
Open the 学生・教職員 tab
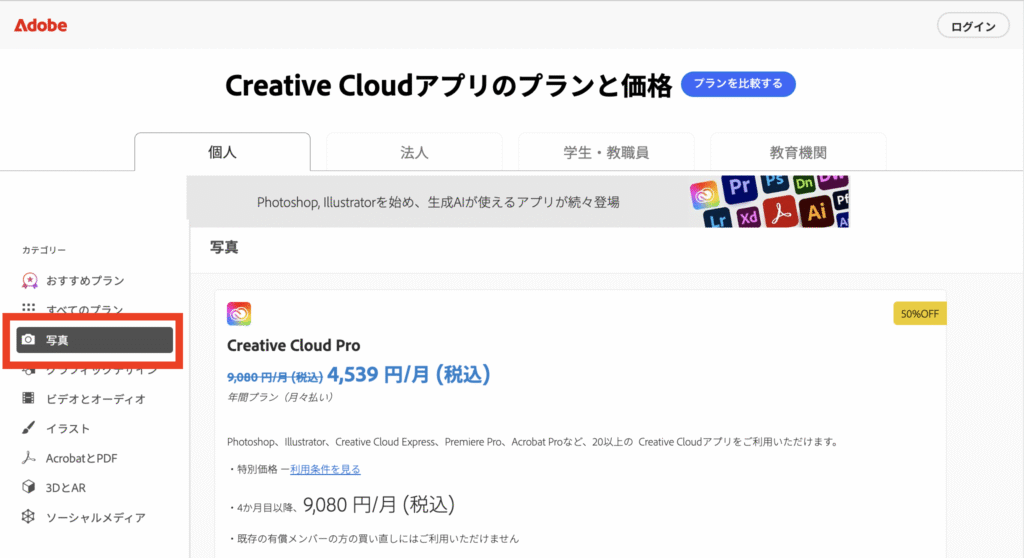606,153
